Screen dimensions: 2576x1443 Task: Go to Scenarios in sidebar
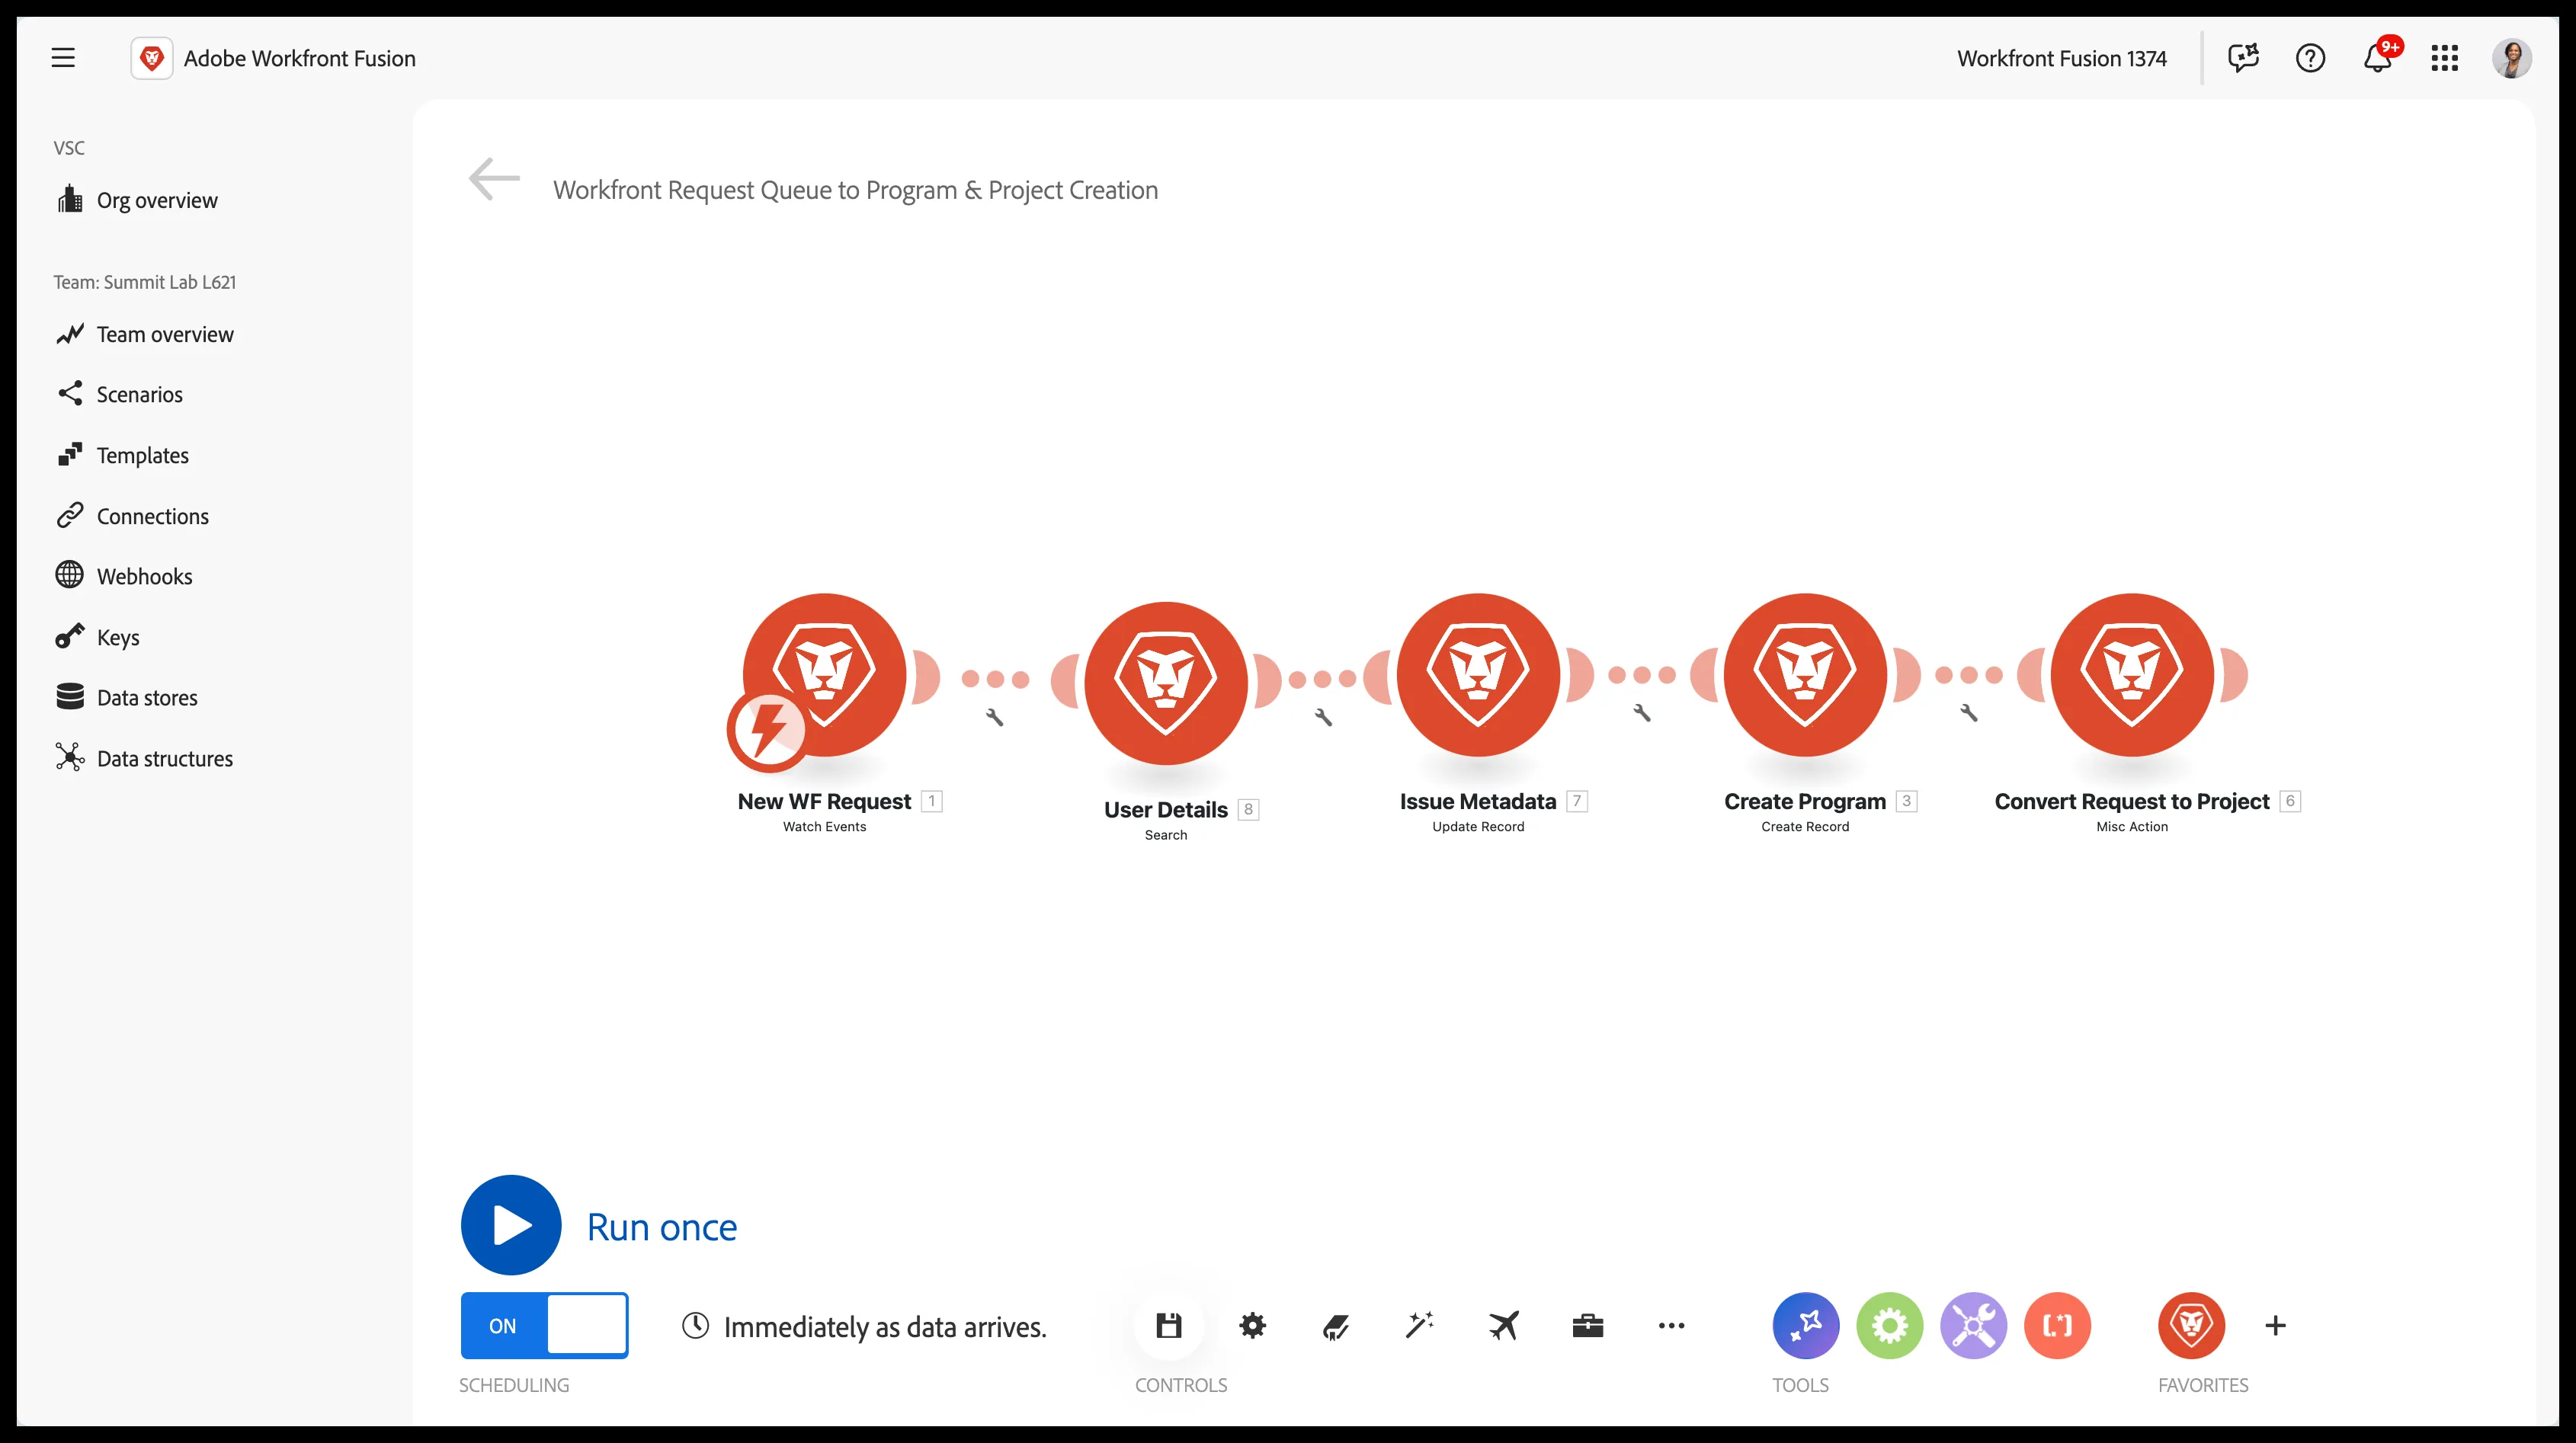(120, 394)
